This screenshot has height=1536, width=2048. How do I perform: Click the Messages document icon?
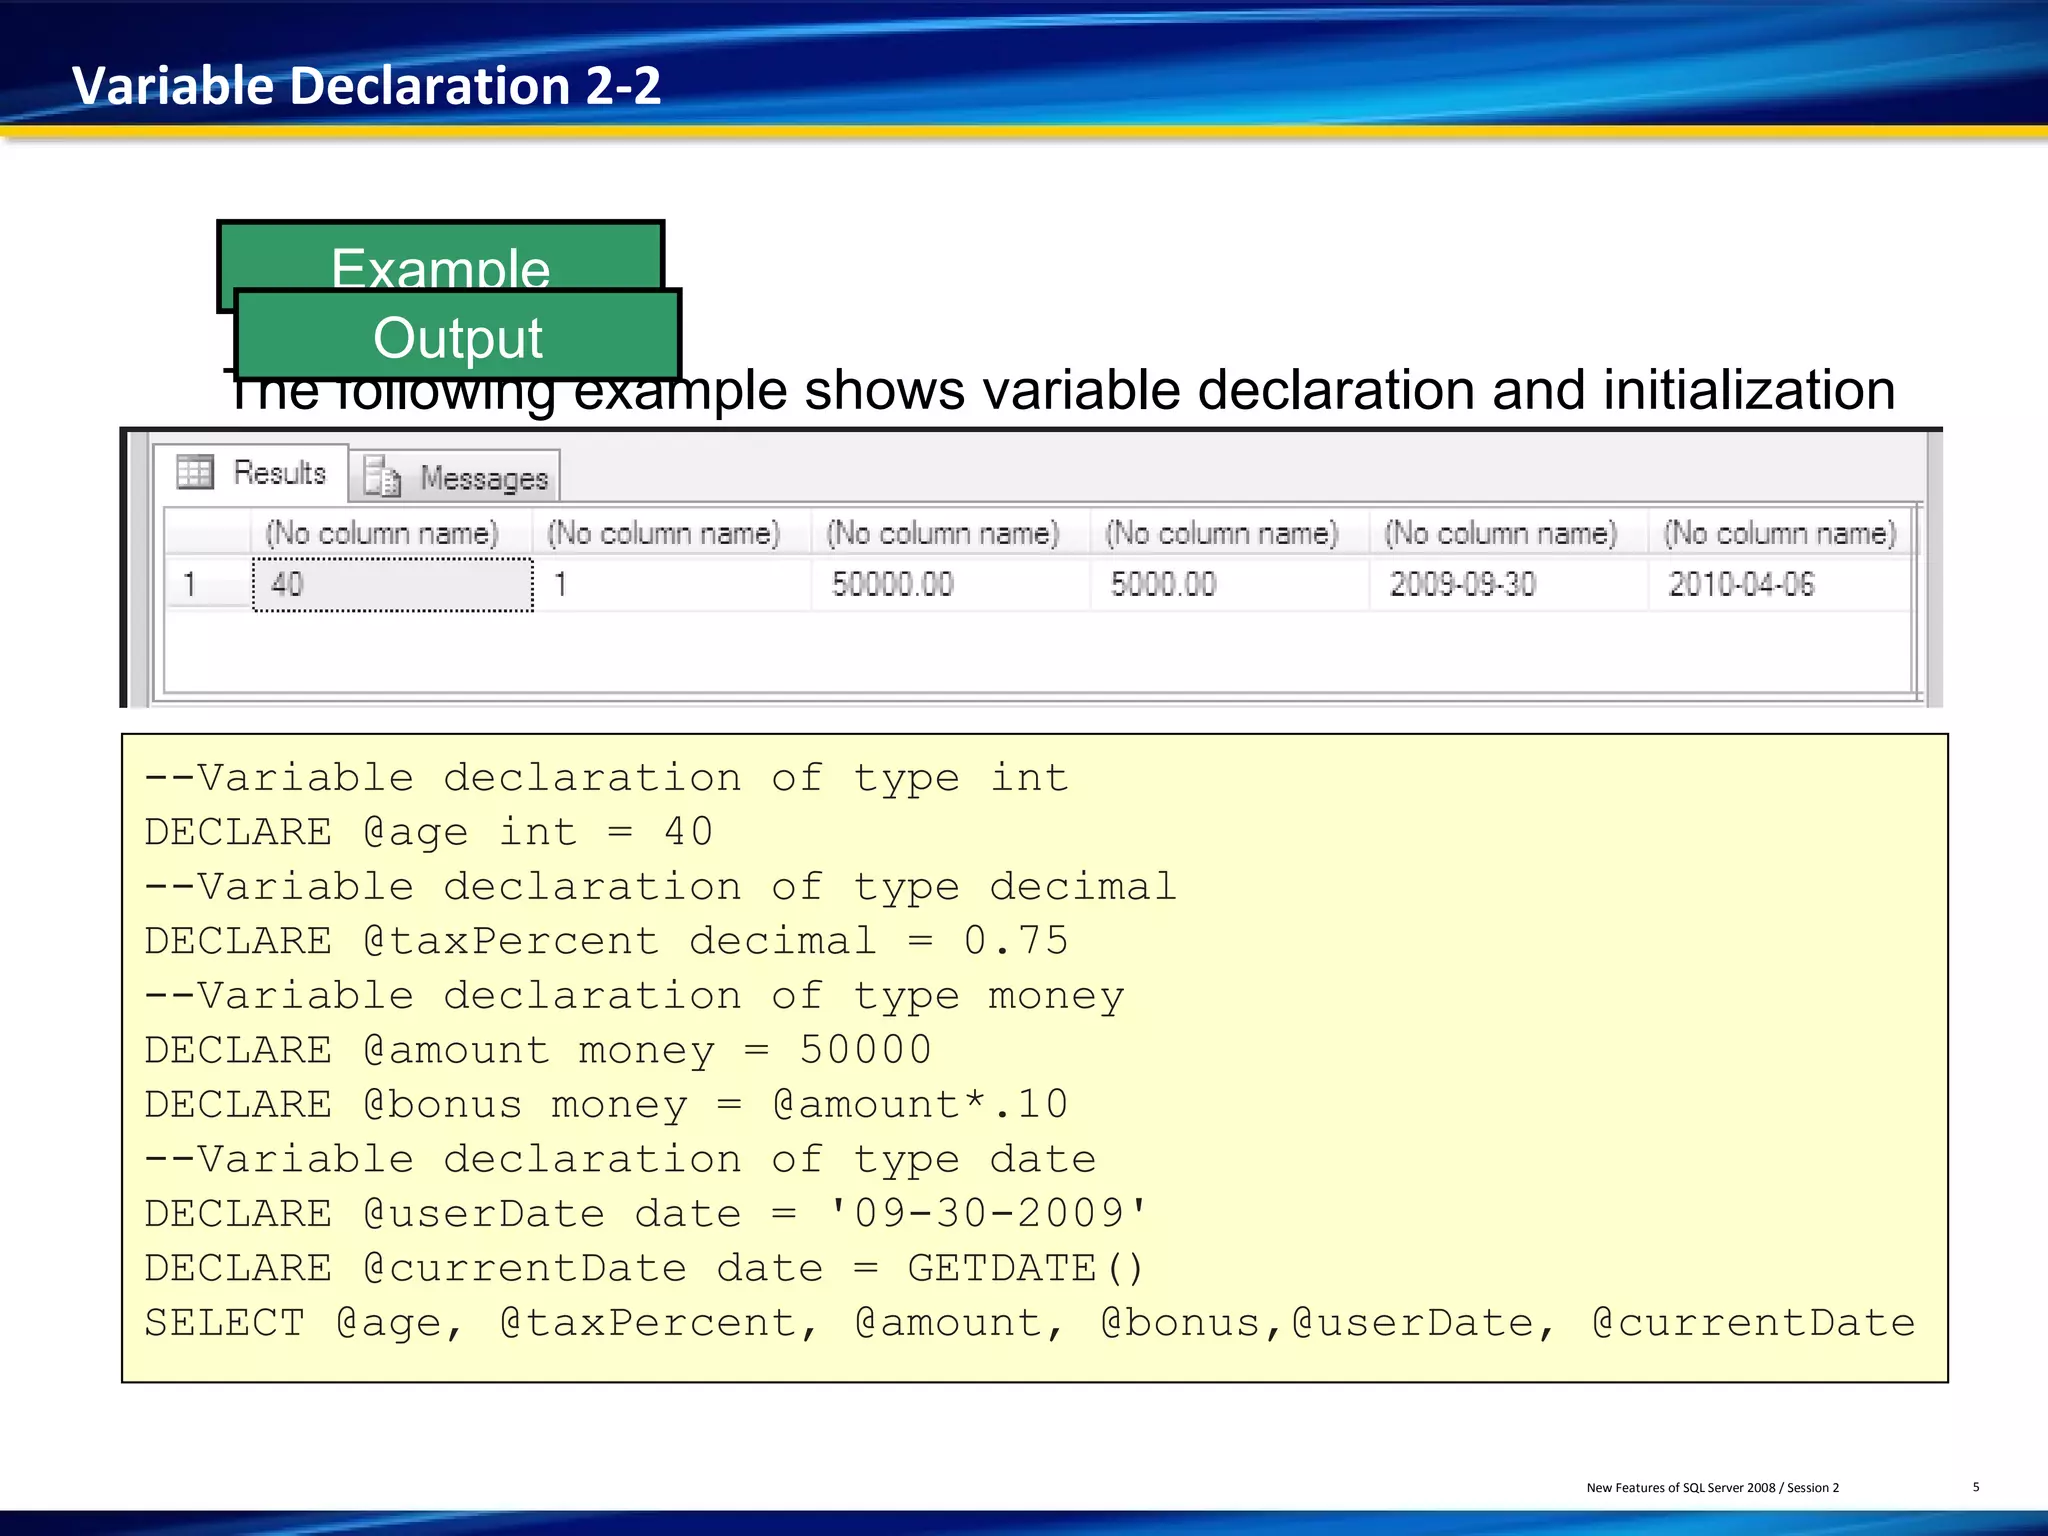[382, 476]
